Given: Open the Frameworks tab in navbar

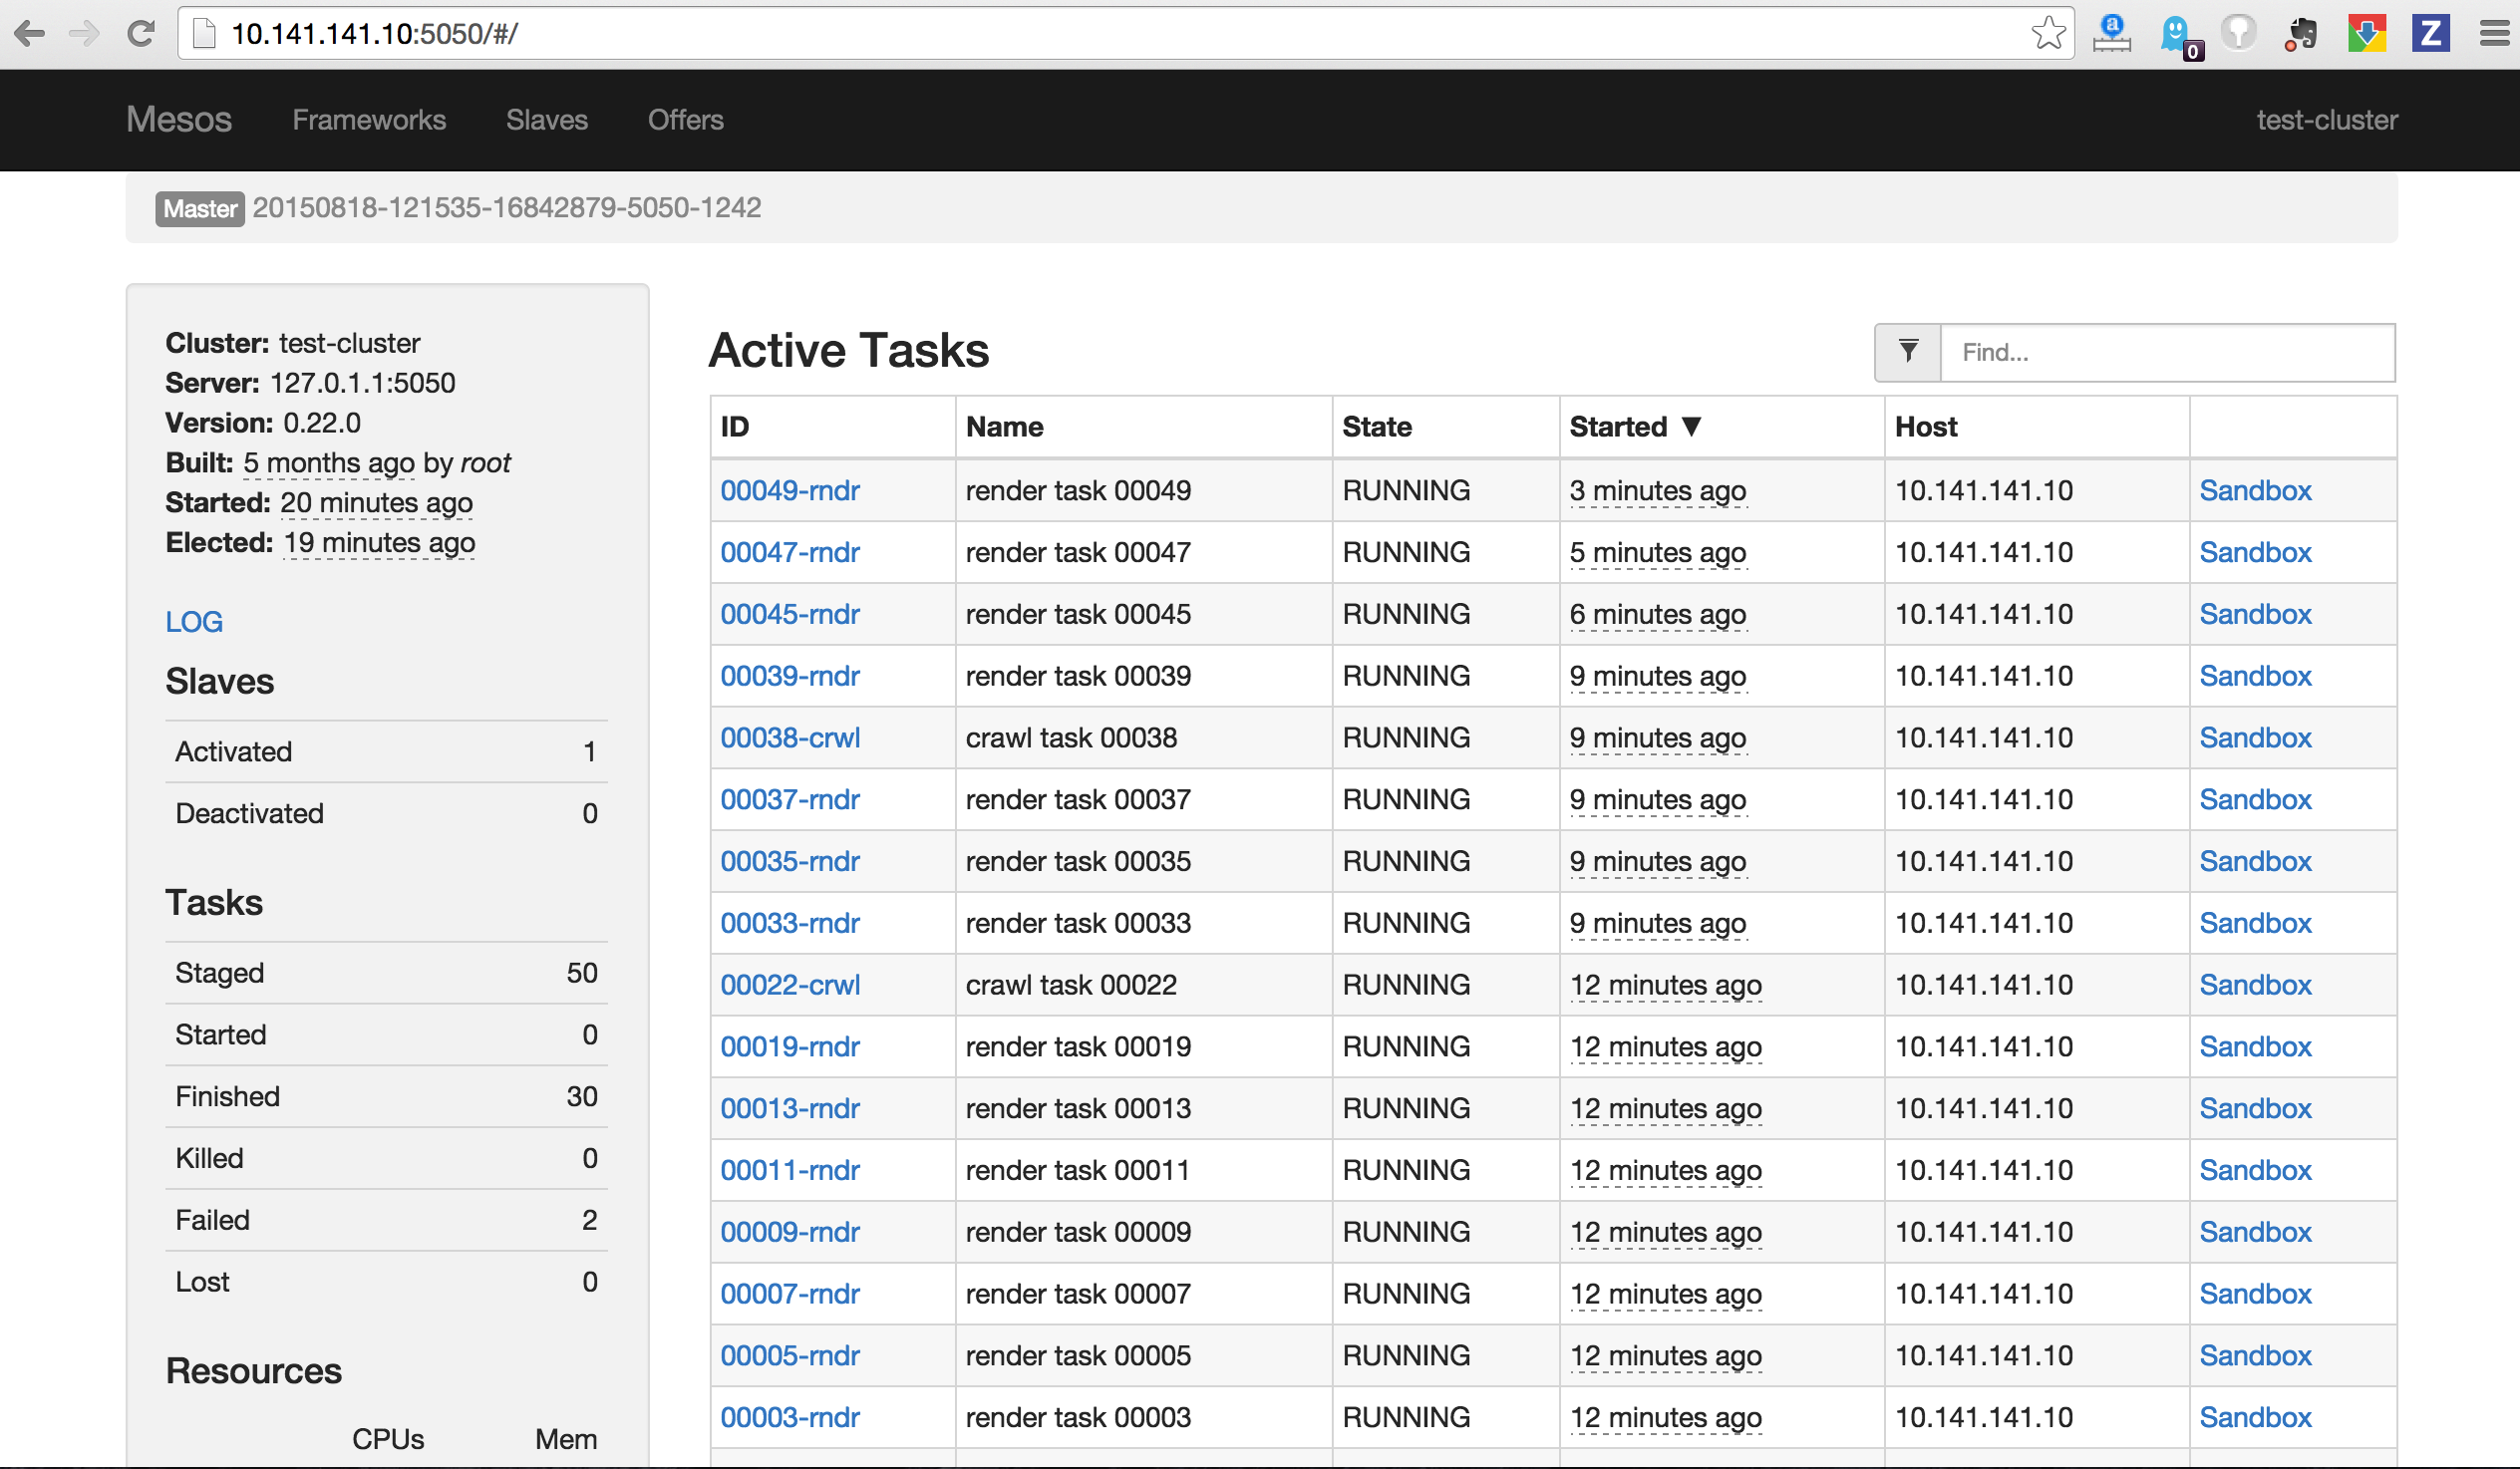Looking at the screenshot, I should (369, 120).
